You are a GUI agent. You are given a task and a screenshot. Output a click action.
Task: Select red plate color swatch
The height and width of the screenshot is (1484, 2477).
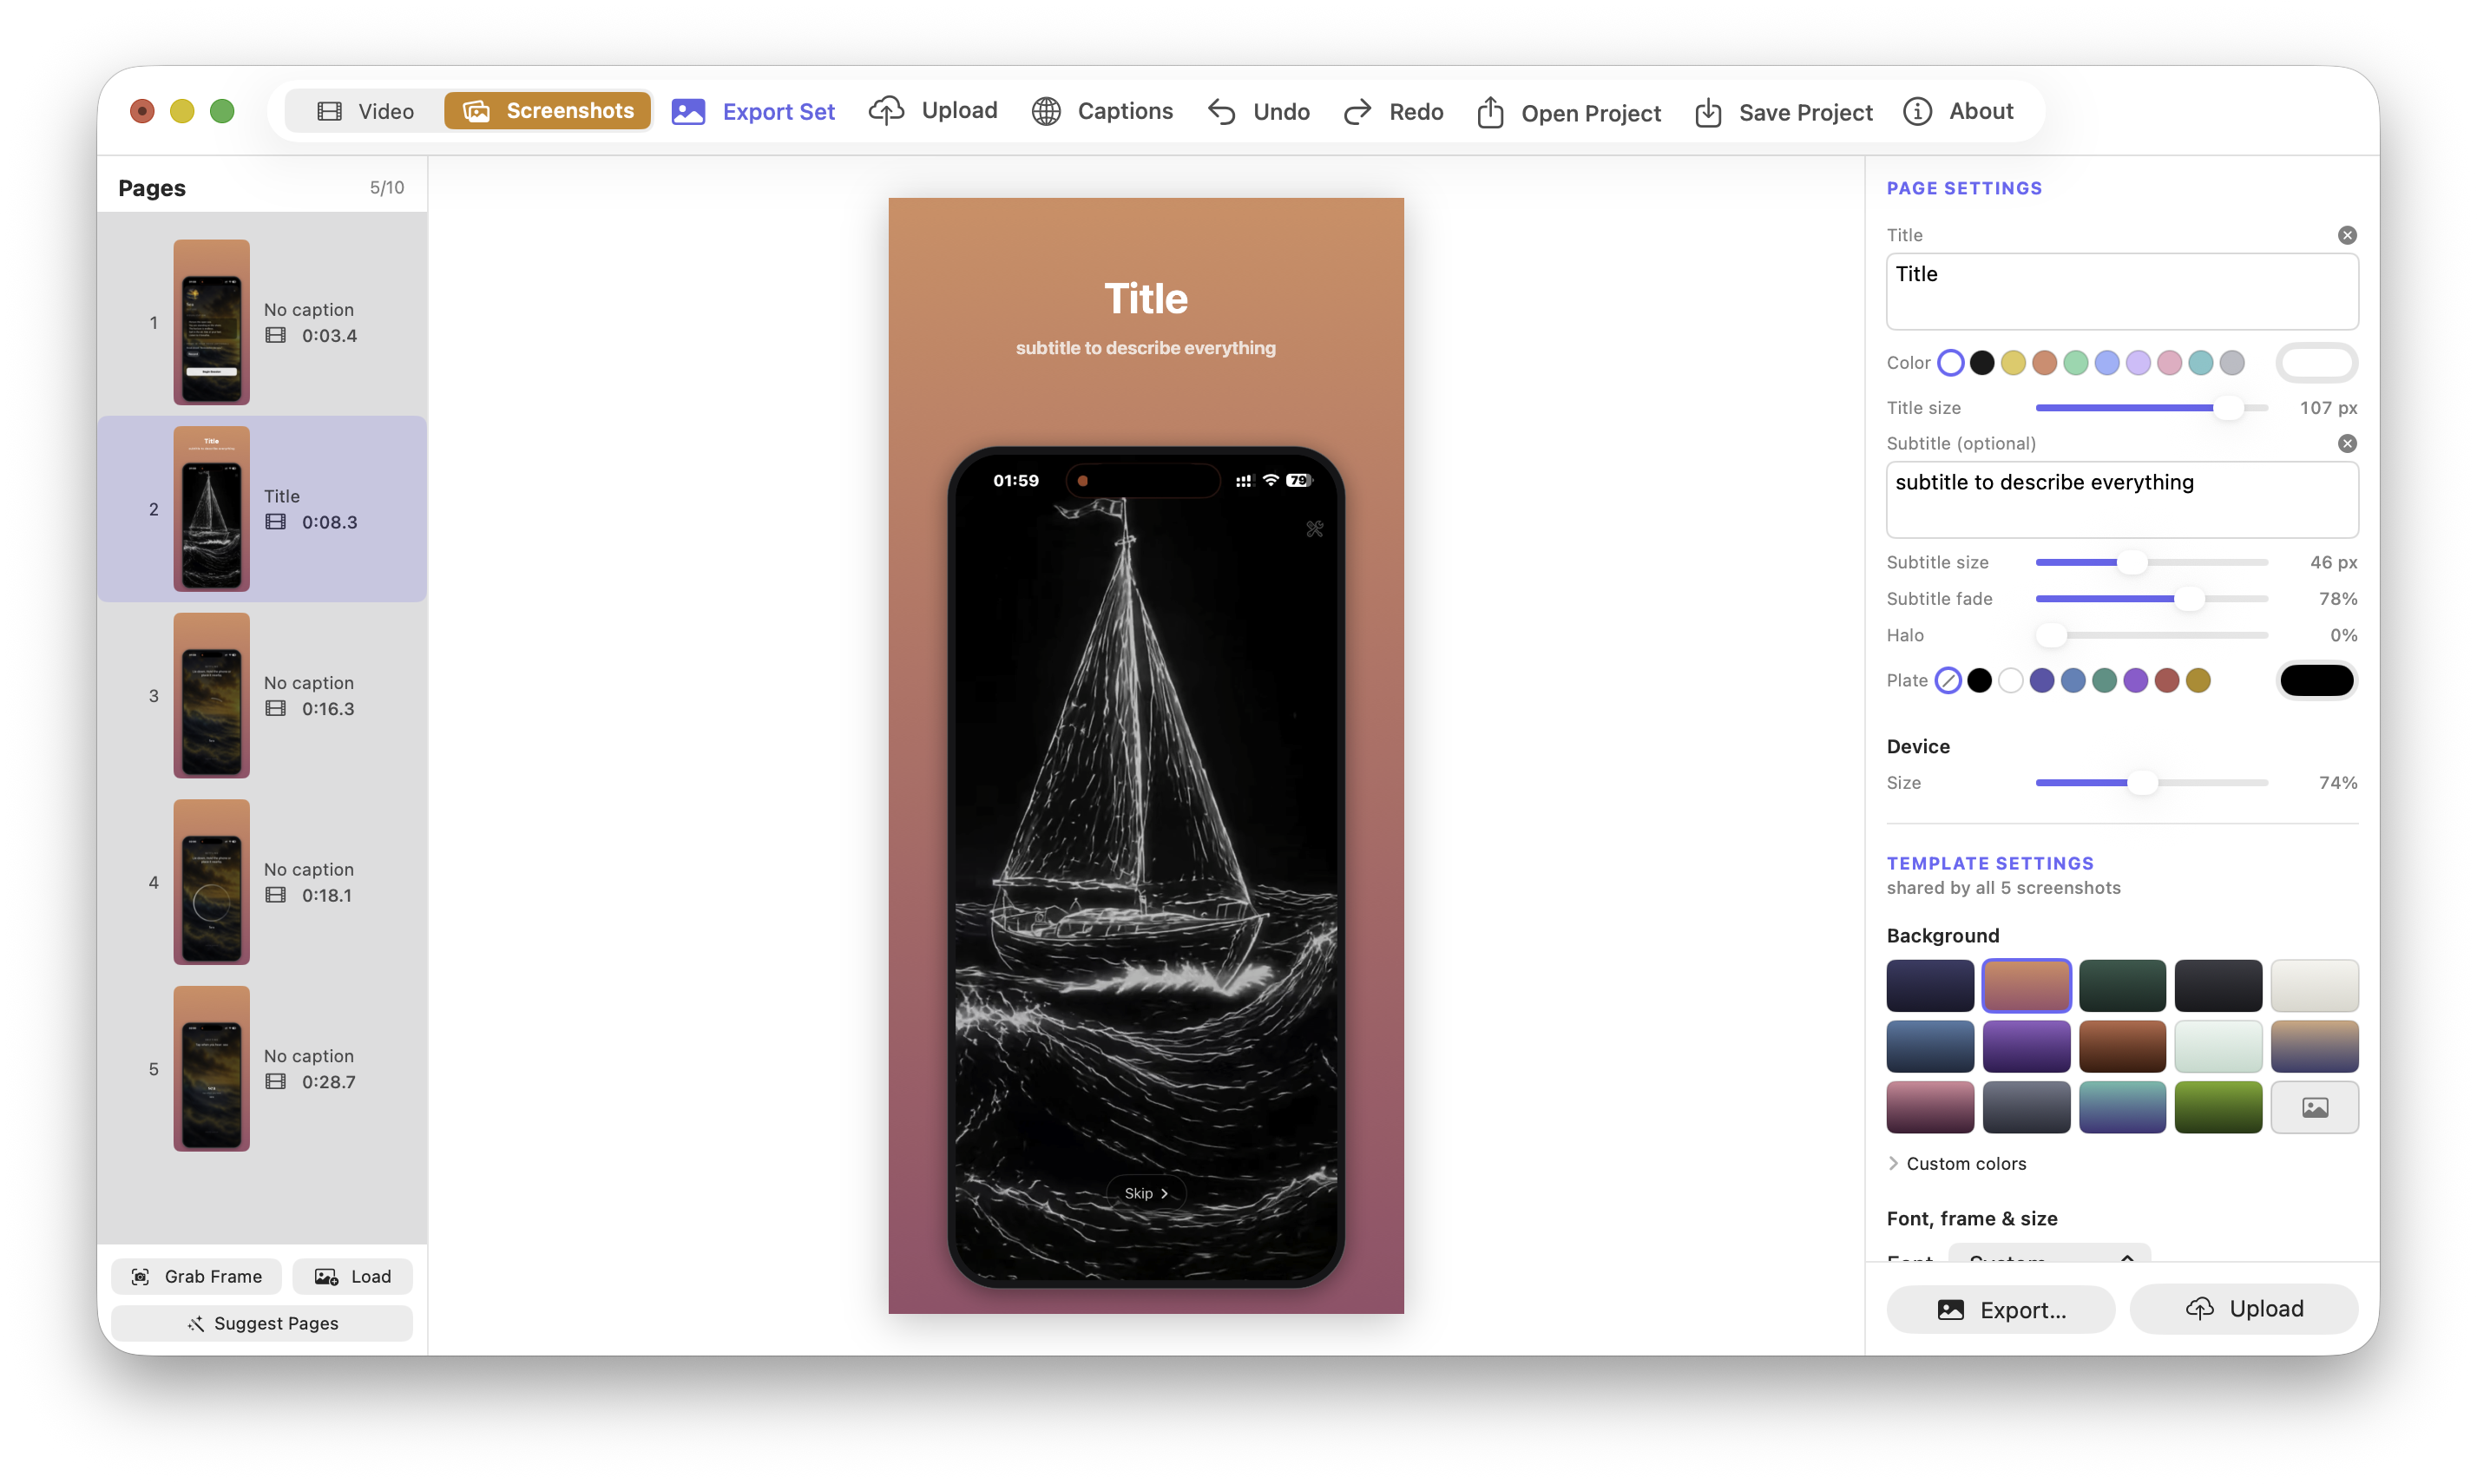click(x=2166, y=680)
